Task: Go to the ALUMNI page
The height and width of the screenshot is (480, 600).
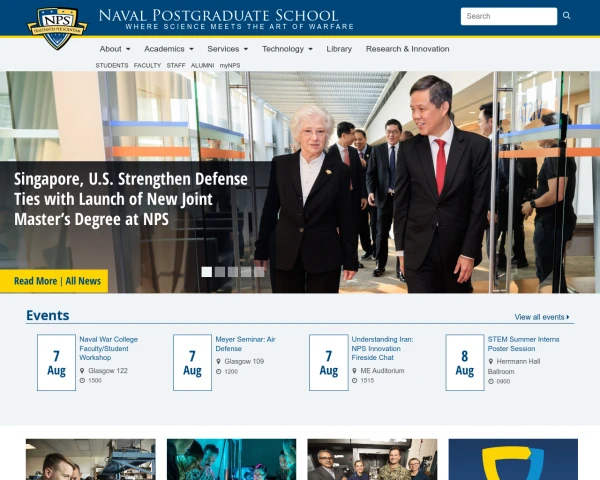Action: [x=202, y=65]
